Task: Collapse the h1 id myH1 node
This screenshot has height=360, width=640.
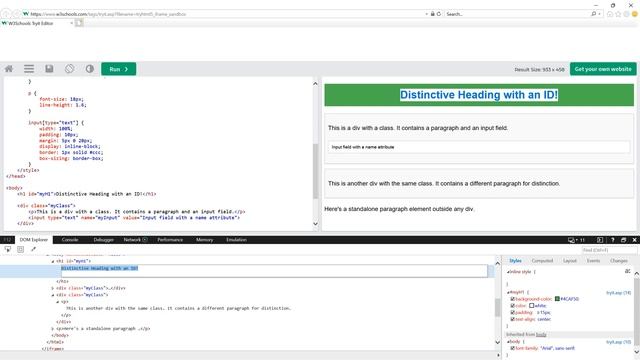Action: (x=53, y=261)
